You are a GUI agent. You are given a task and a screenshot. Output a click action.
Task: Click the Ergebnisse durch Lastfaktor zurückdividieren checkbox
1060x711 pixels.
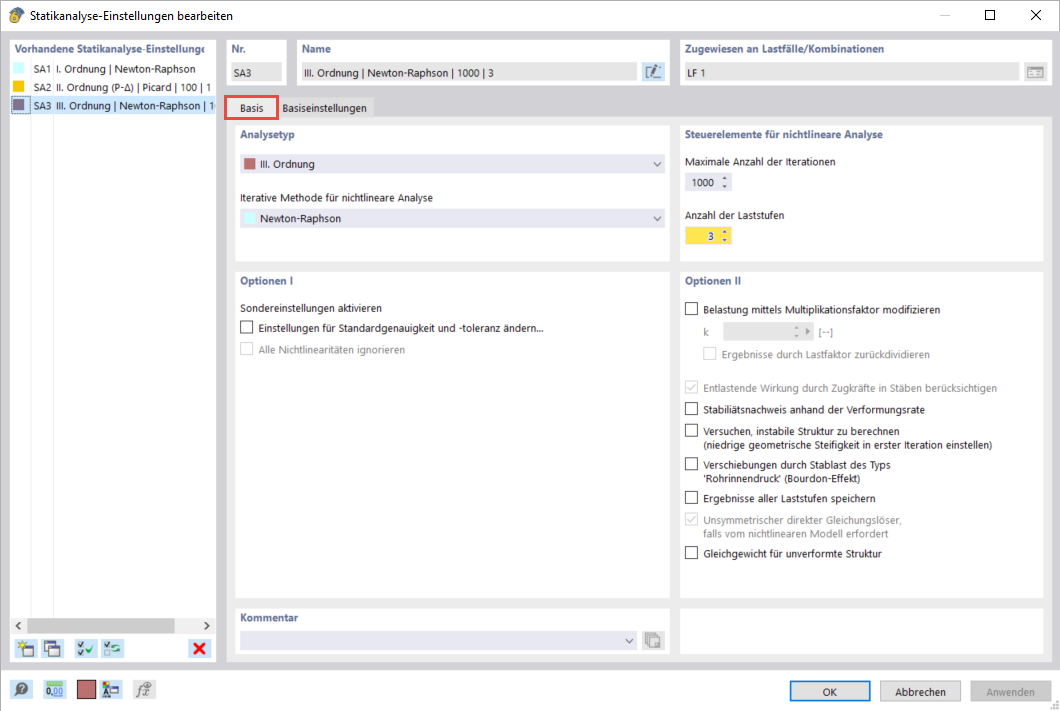point(710,353)
